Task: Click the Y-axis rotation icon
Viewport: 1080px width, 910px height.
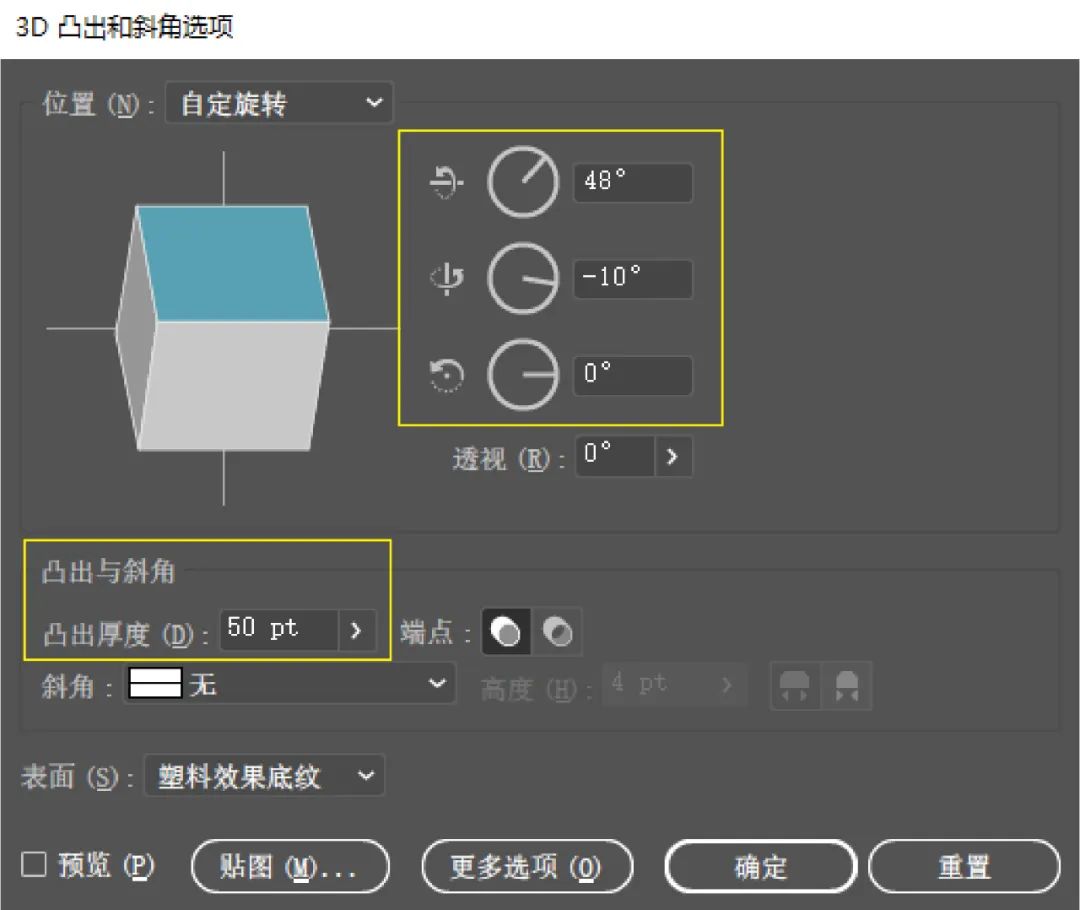Action: [446, 278]
